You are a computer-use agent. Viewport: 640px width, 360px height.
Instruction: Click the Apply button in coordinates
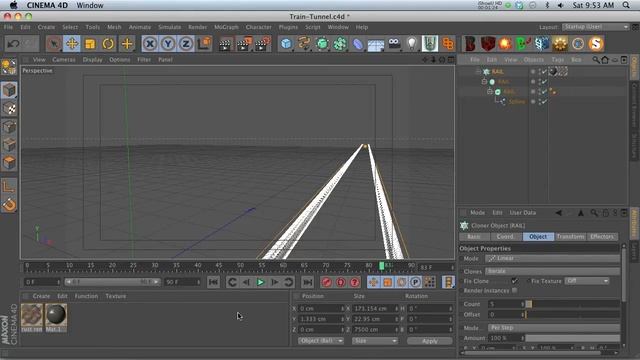point(430,341)
